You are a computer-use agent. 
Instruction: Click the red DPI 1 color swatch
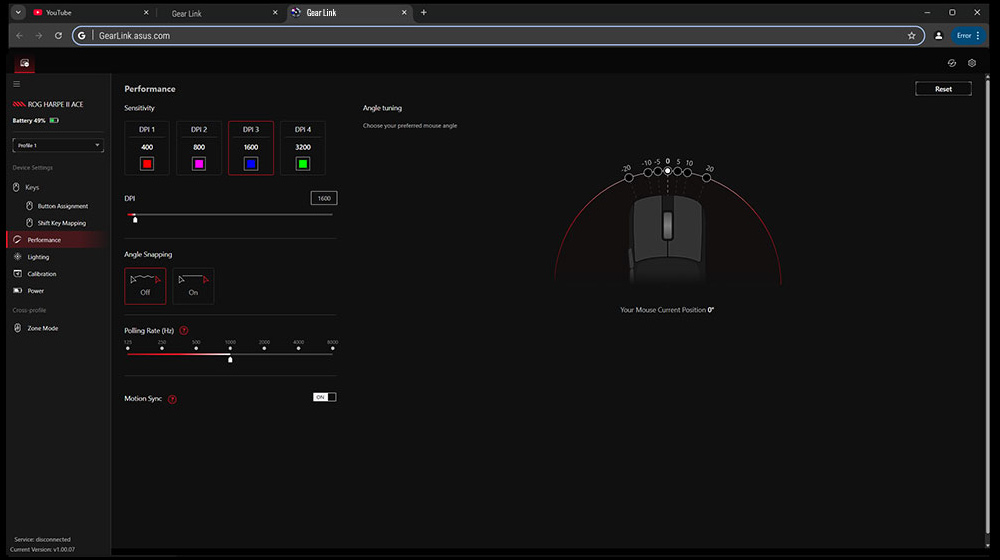coord(147,163)
